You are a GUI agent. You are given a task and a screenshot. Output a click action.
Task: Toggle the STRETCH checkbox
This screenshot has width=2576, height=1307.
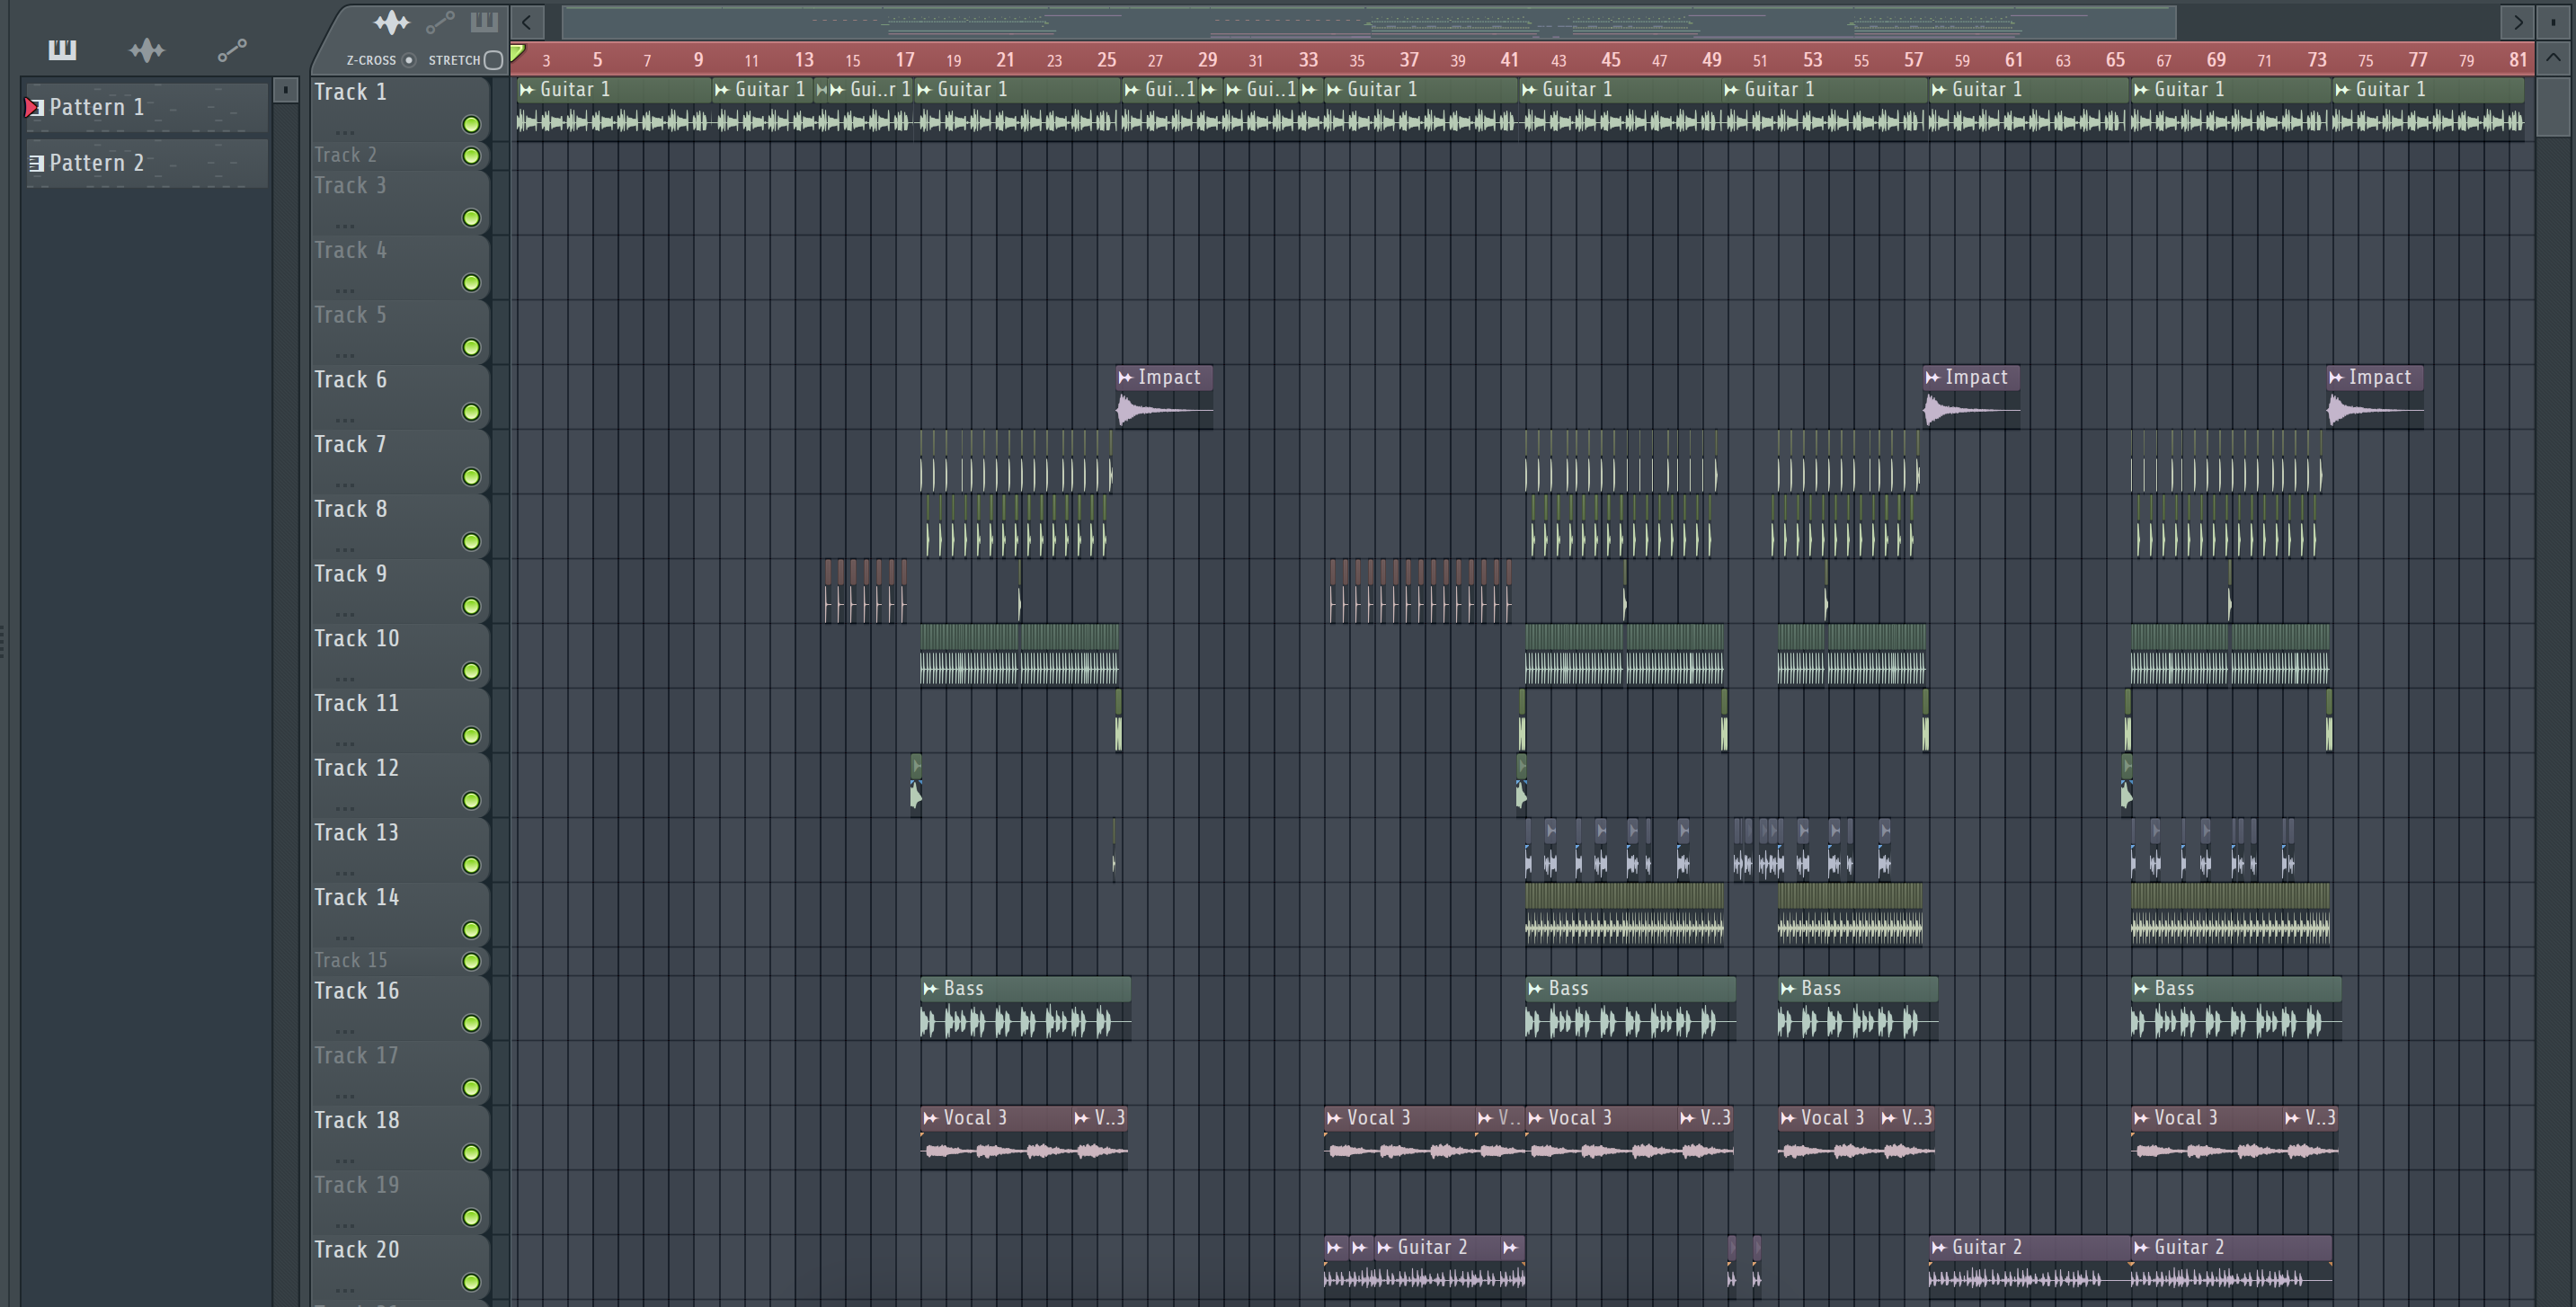492,60
